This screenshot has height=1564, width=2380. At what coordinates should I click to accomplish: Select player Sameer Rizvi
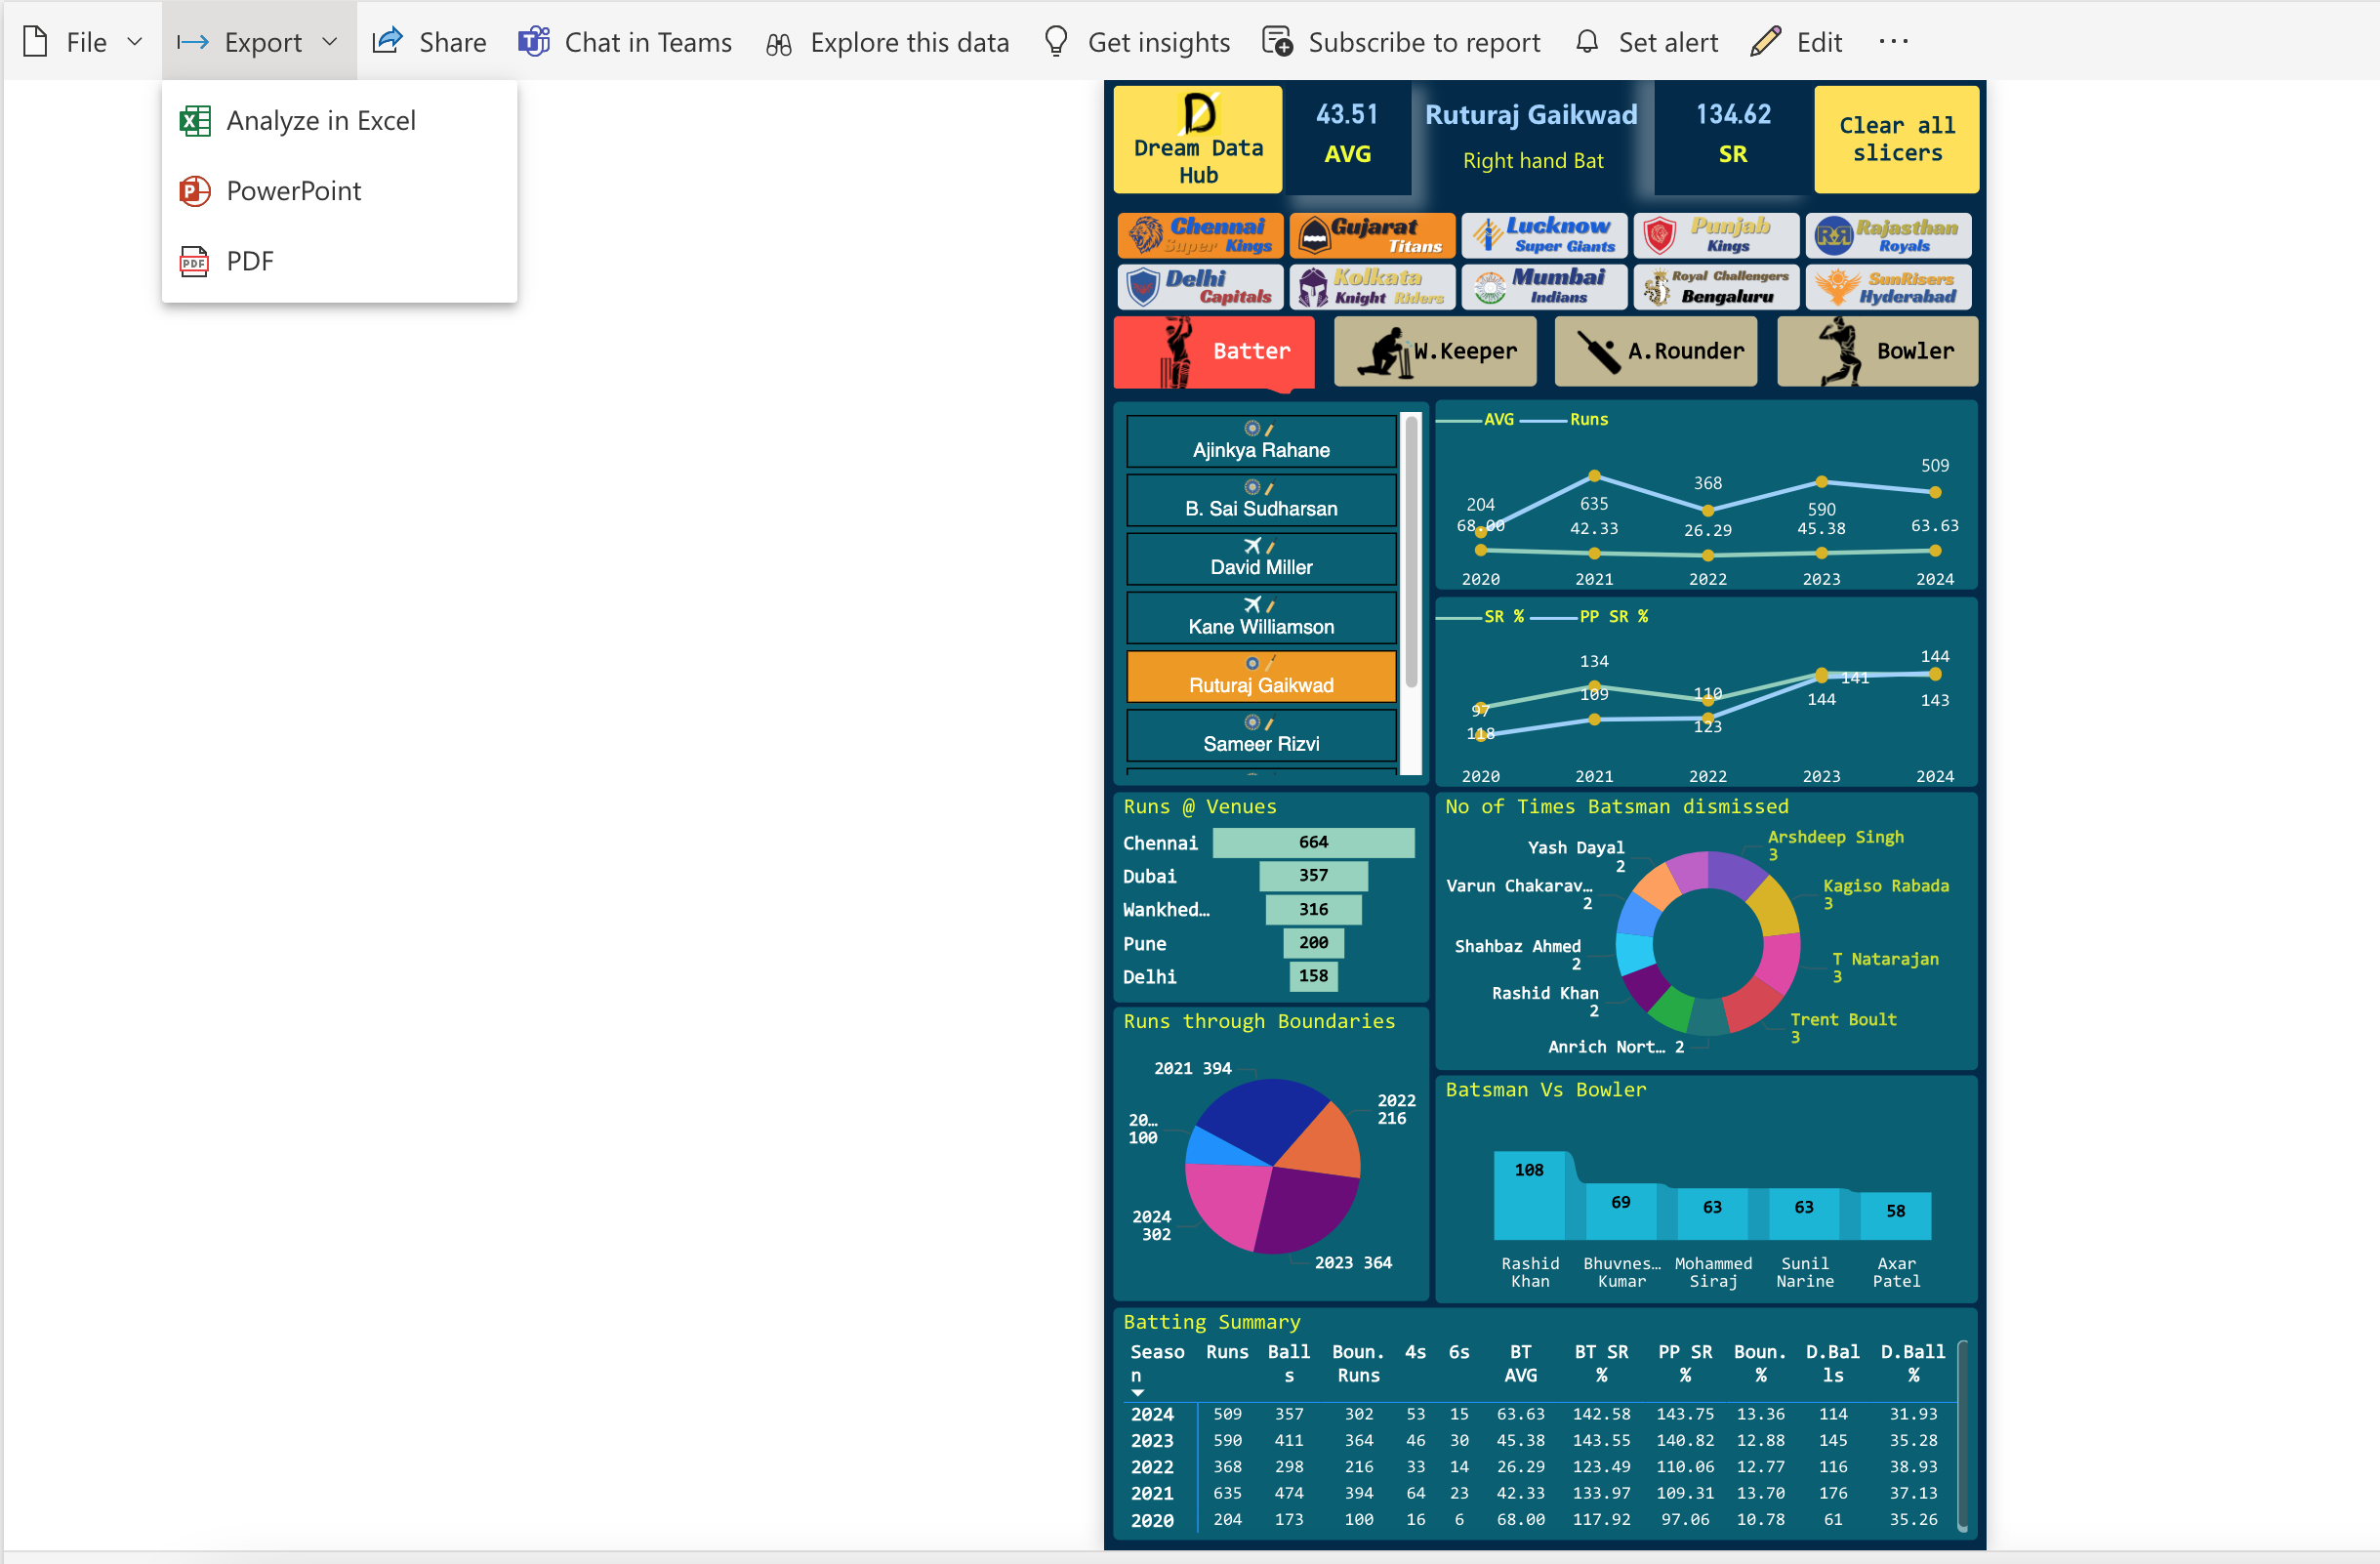[1261, 736]
